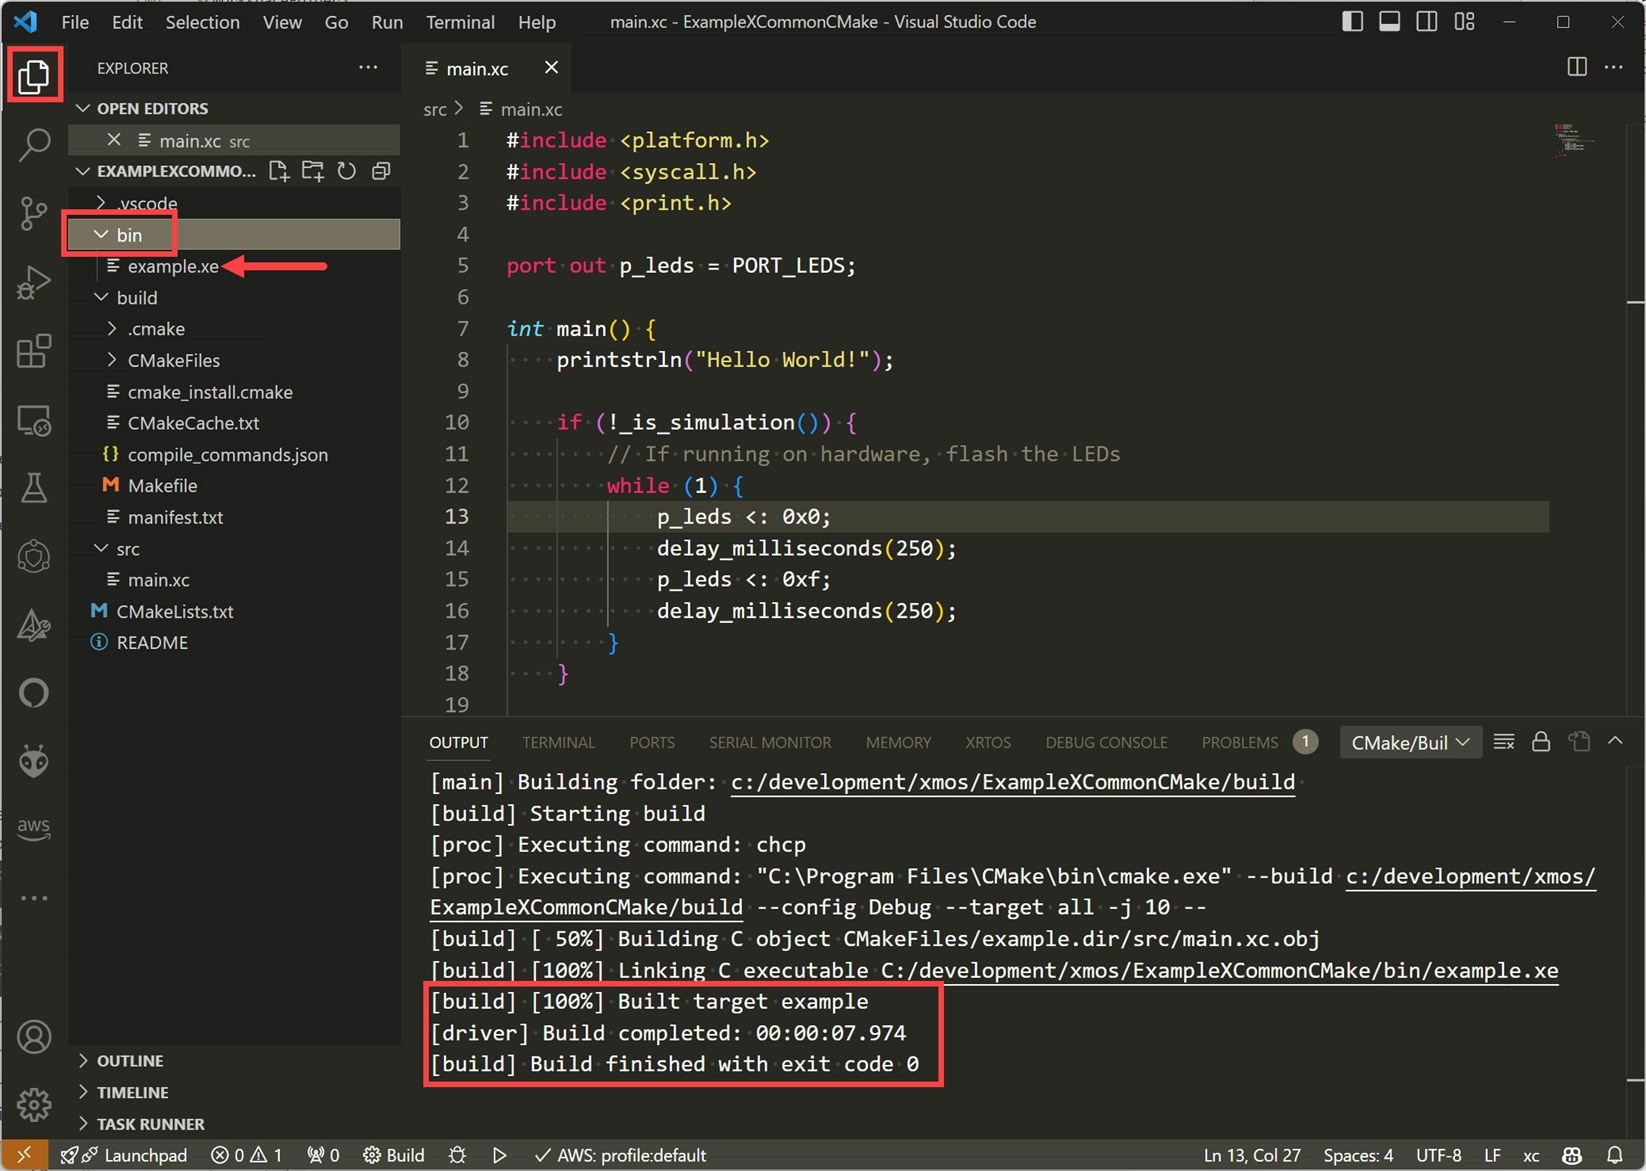This screenshot has width=1646, height=1171.
Task: Open the Terminal menu
Action: 460,22
